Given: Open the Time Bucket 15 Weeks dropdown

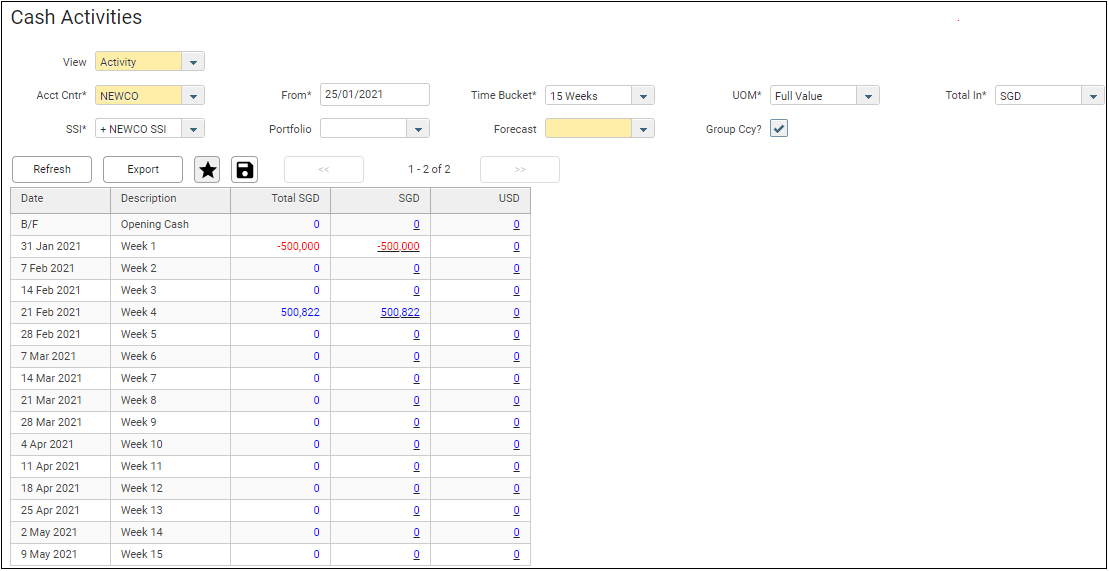Looking at the screenshot, I should tap(644, 96).
